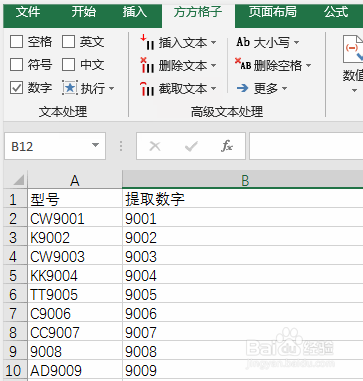Viewport: 363px width, 381px height.
Task: Click the blue 更多 arrow icon
Action: (x=242, y=88)
